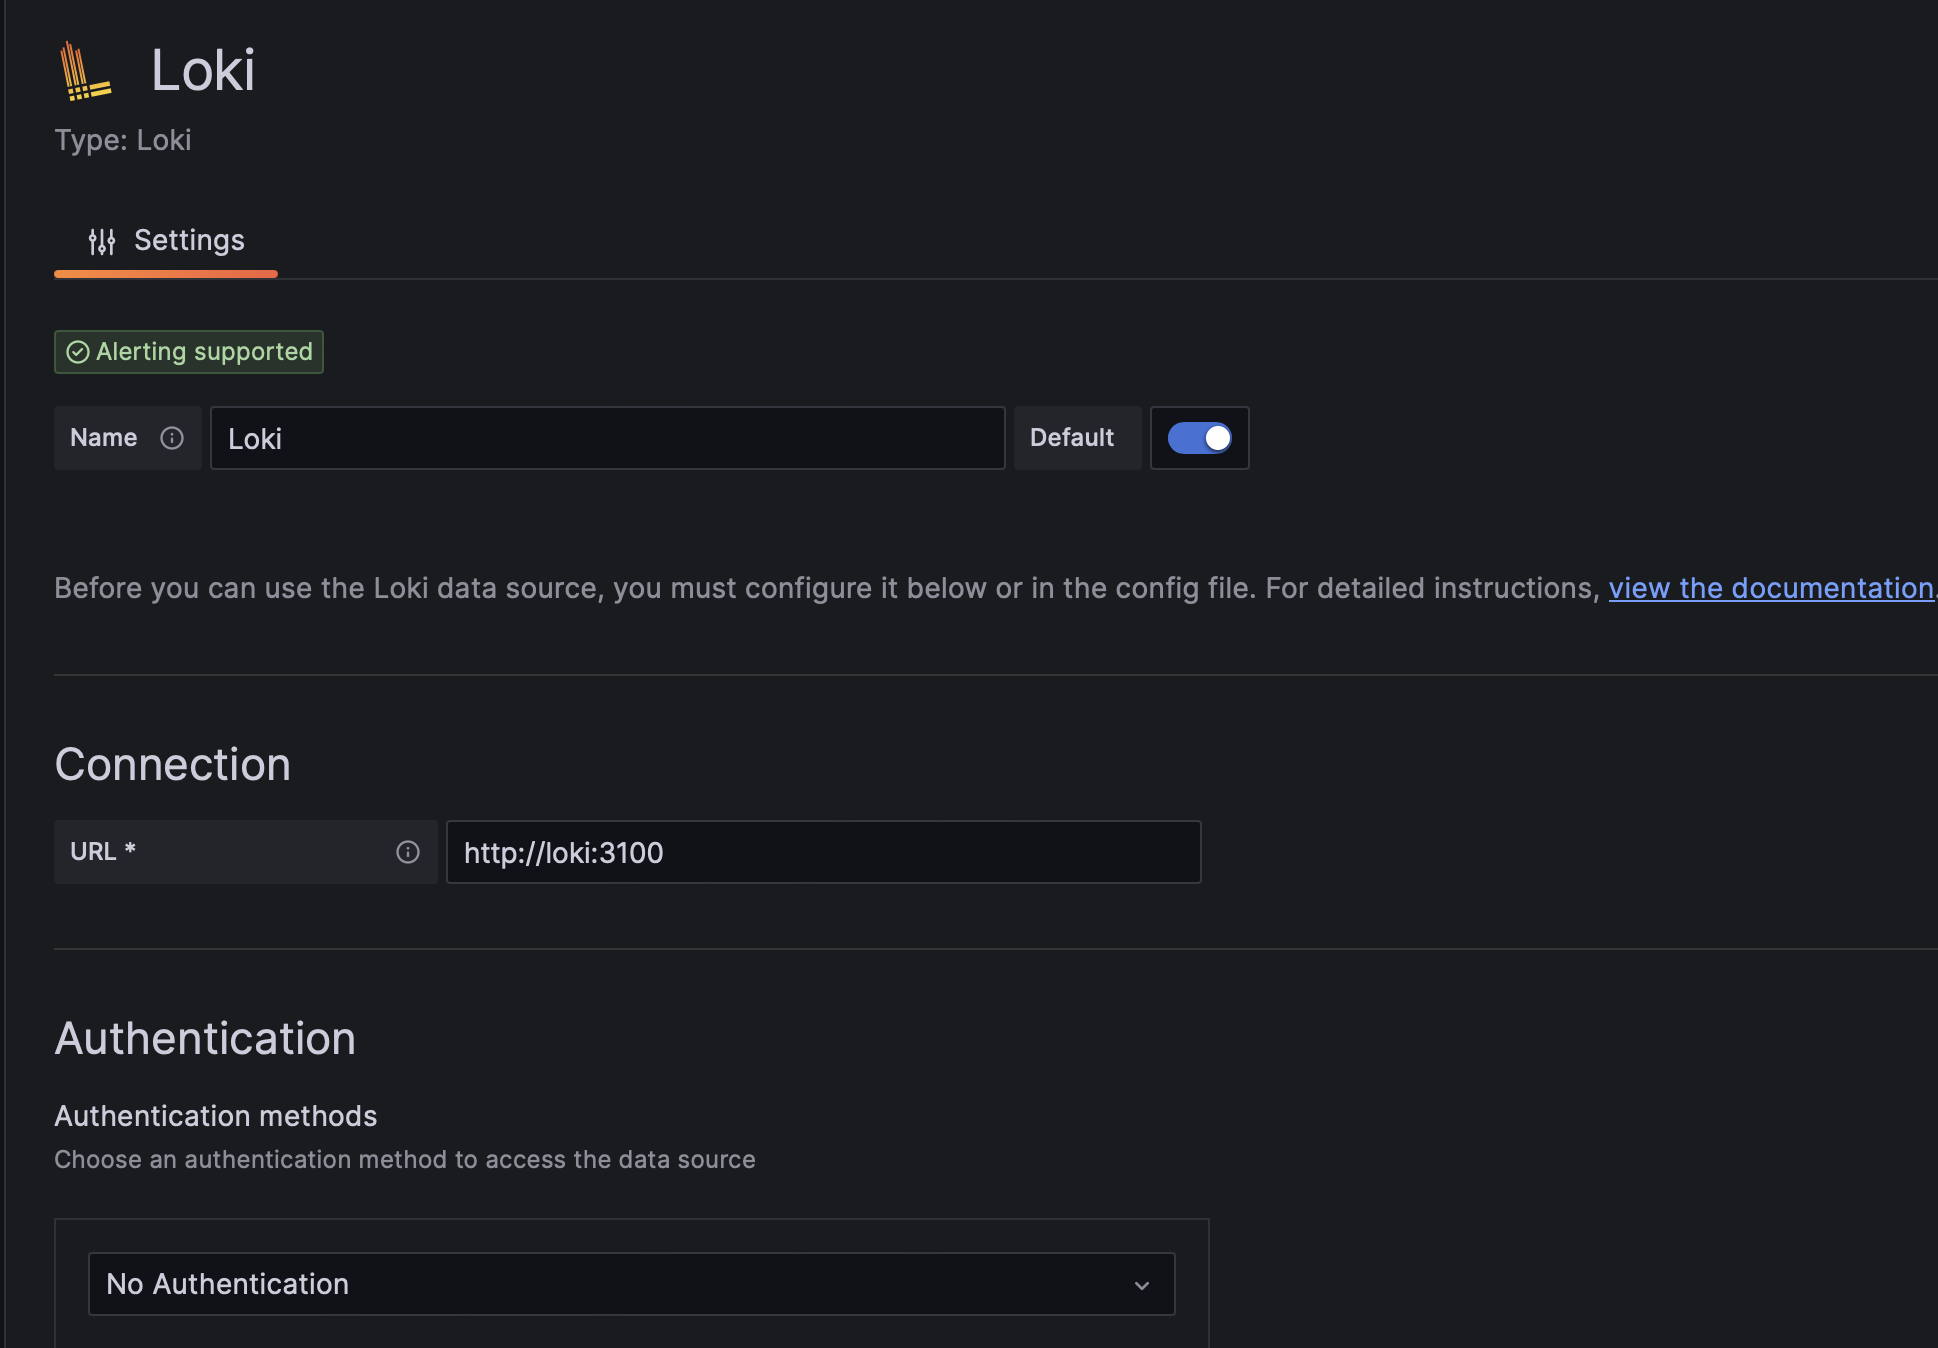Open the view the documentation link

coord(1770,588)
